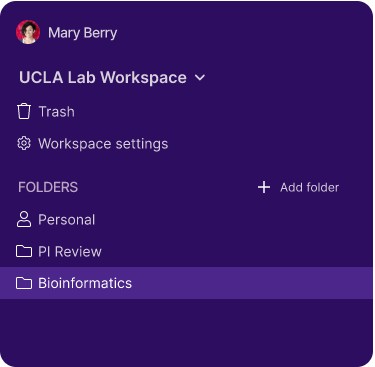
Task: Open the Trash page
Action: click(46, 112)
